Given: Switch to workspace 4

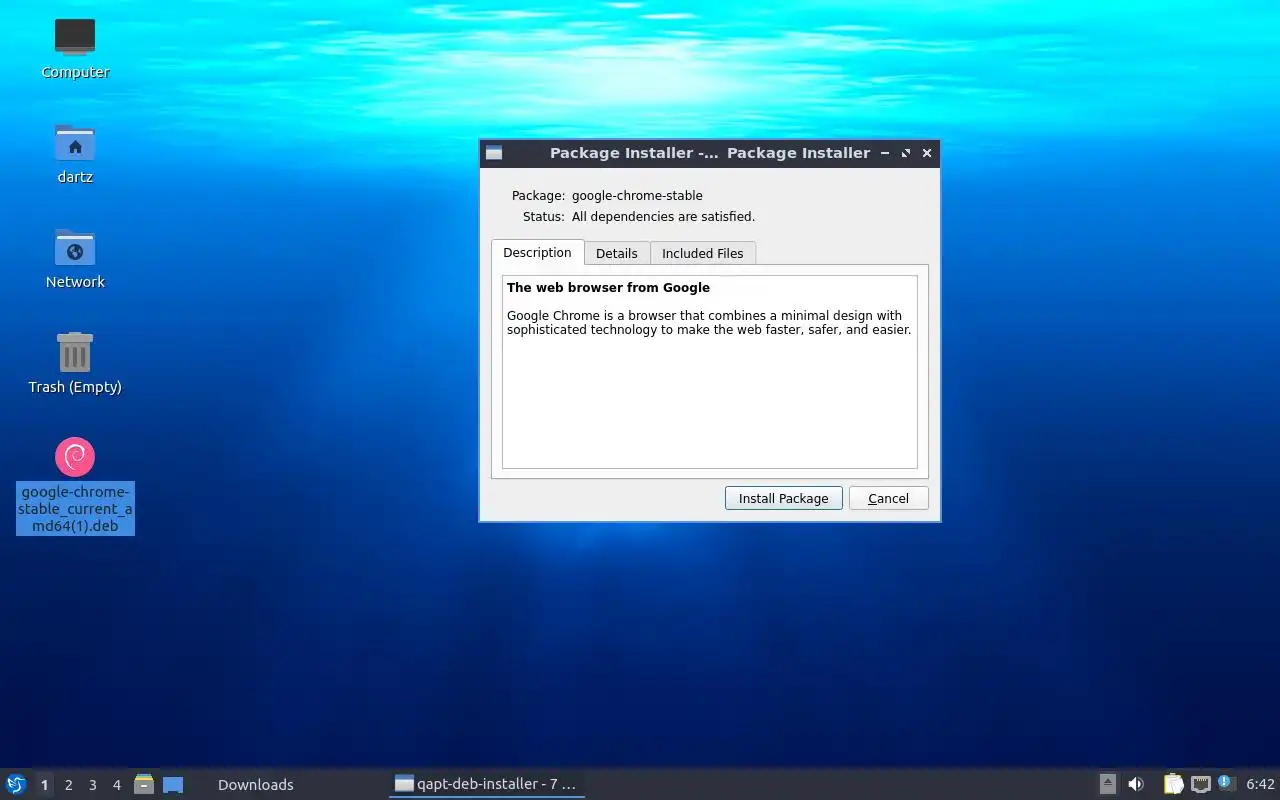Looking at the screenshot, I should (116, 785).
